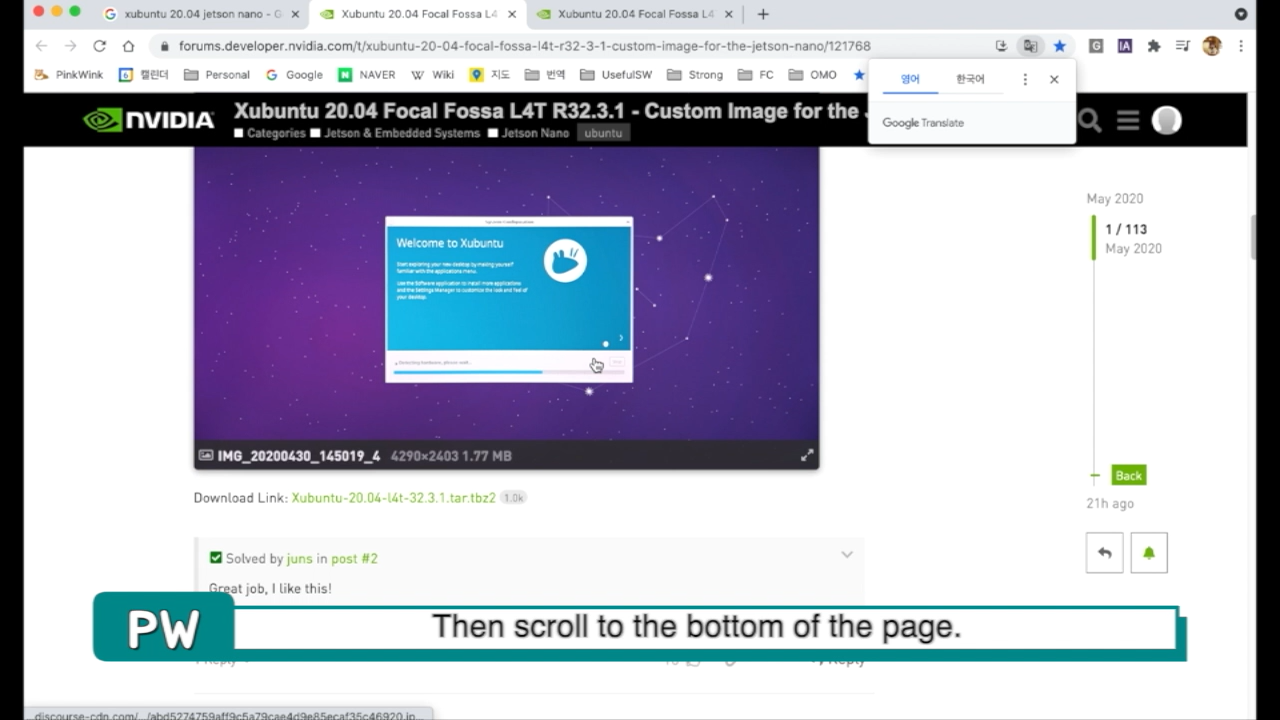Open the IA extension icon

point(1125,46)
